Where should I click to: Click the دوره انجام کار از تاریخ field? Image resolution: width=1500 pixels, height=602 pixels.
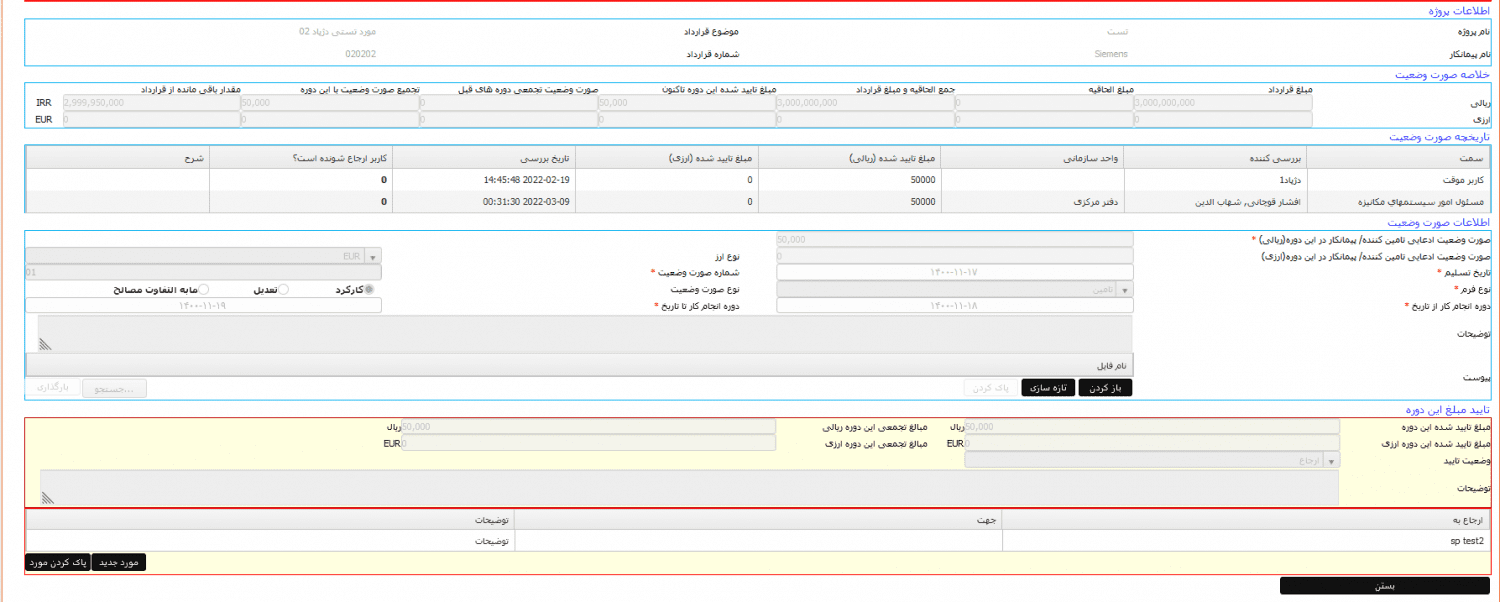(x=955, y=305)
